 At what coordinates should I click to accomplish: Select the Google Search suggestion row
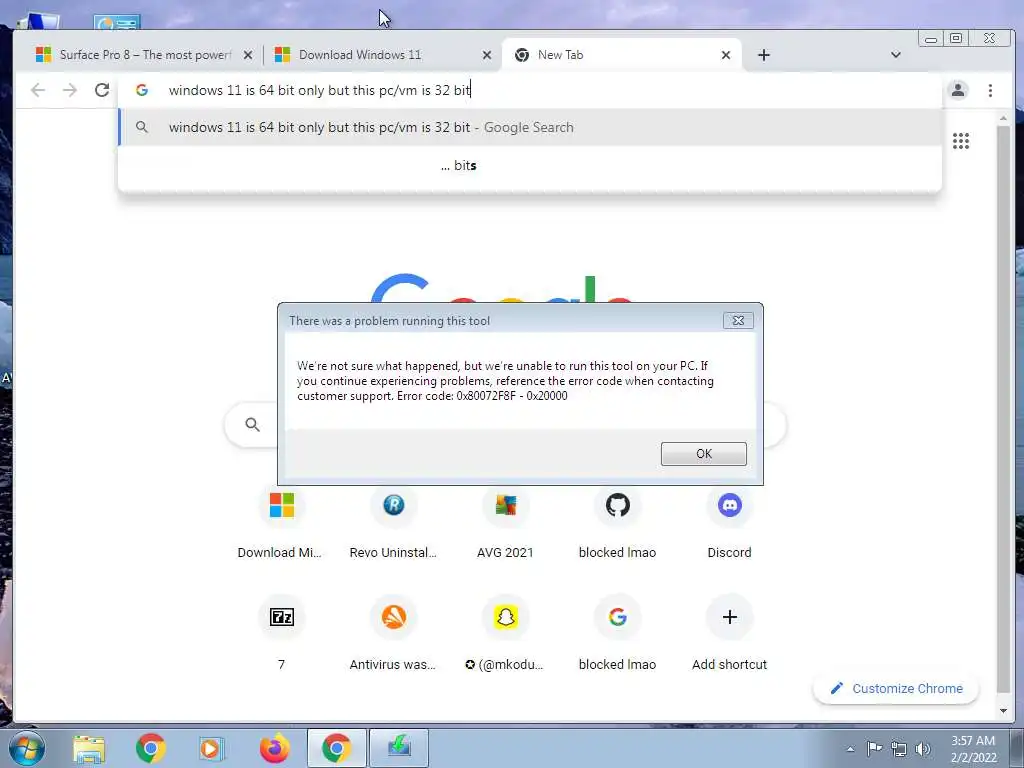coord(530,127)
